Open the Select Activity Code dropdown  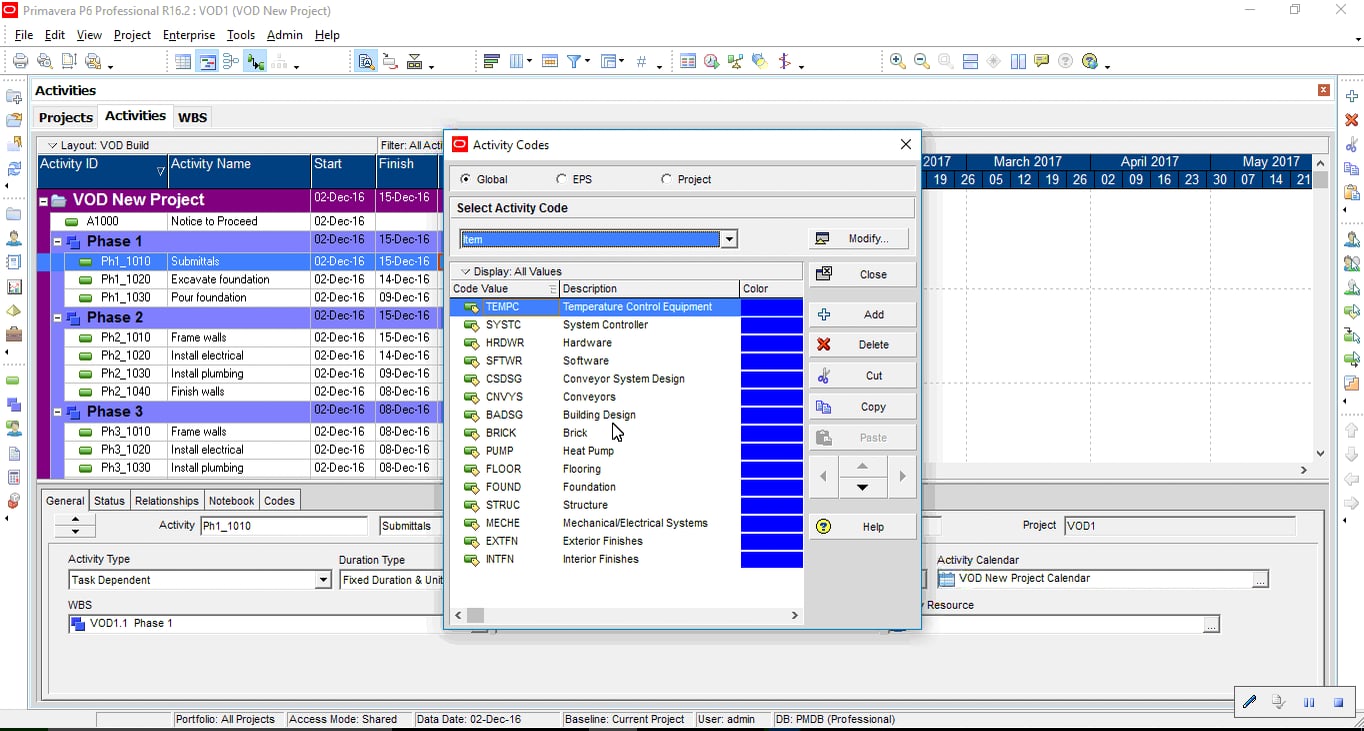(x=729, y=239)
